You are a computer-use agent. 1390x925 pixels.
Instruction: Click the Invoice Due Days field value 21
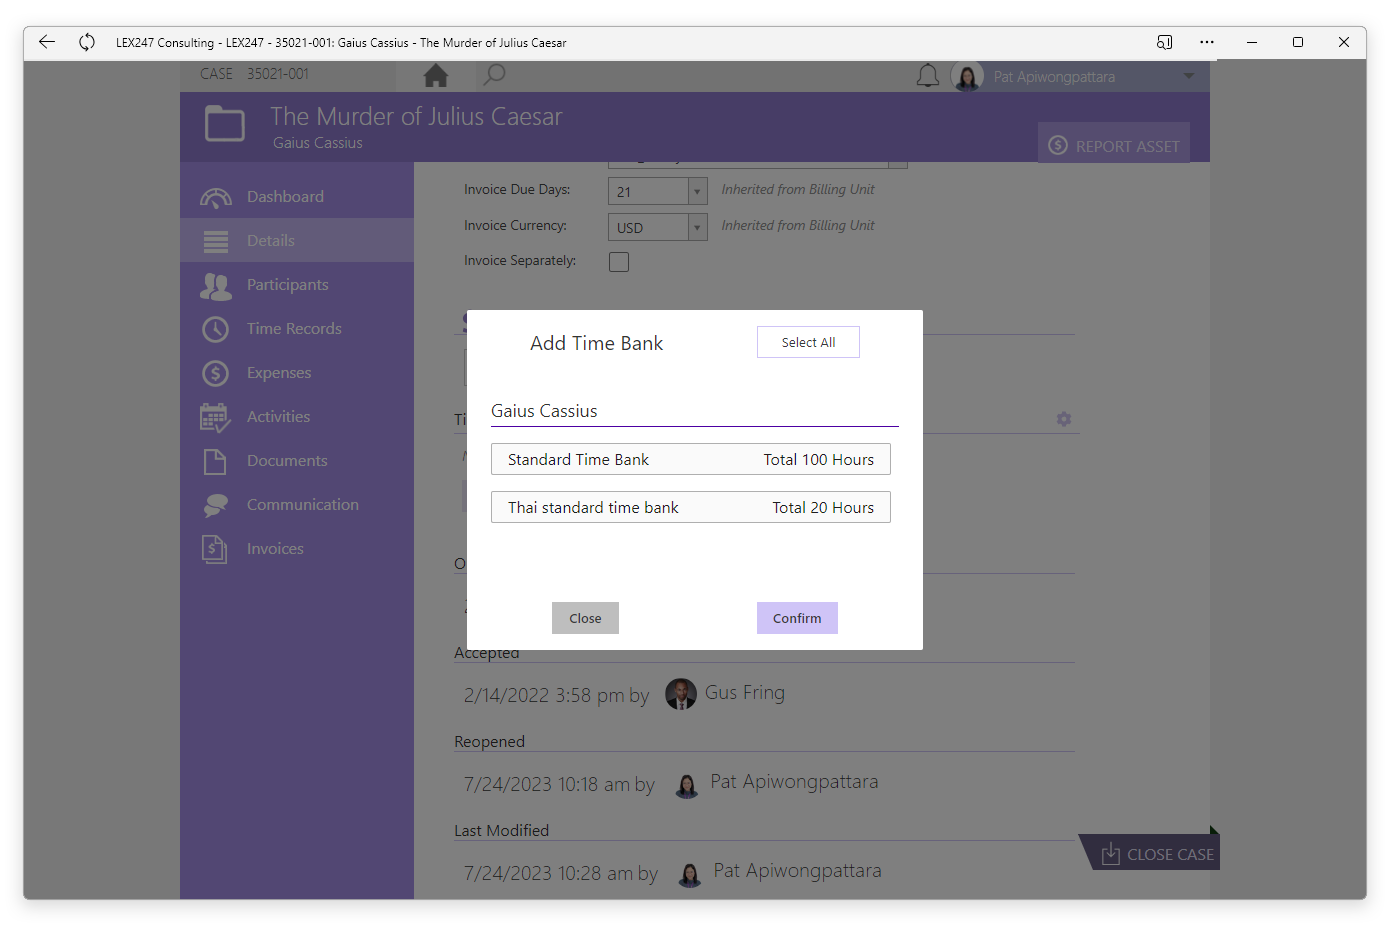pos(649,191)
